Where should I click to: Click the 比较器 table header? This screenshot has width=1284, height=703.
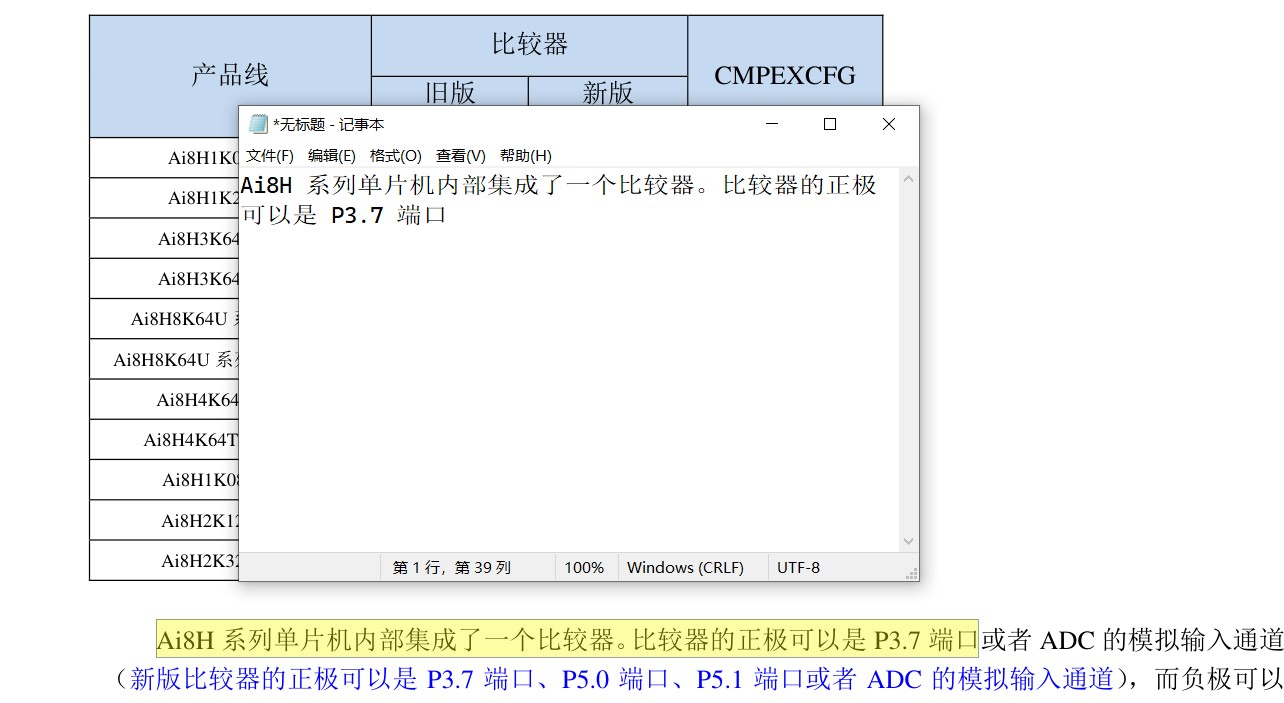tap(530, 44)
